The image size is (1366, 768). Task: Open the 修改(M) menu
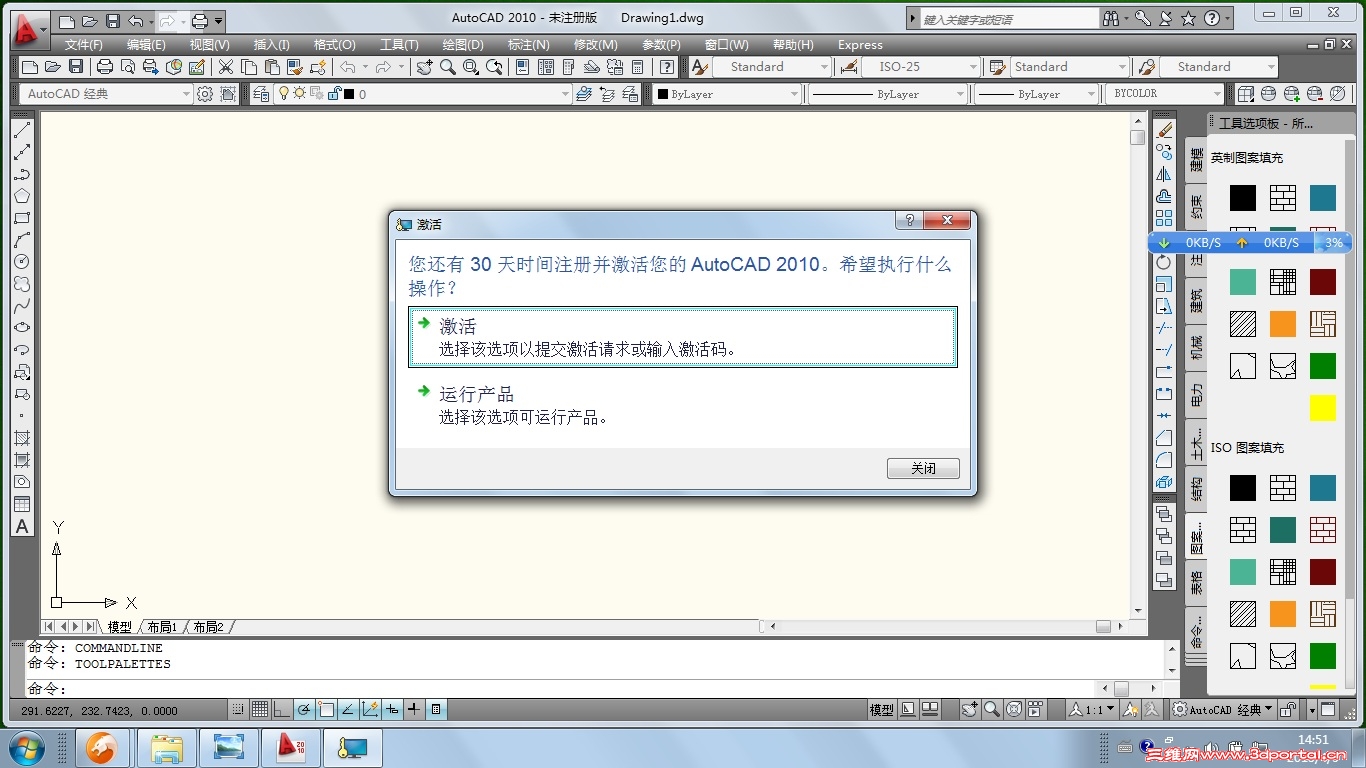click(596, 45)
